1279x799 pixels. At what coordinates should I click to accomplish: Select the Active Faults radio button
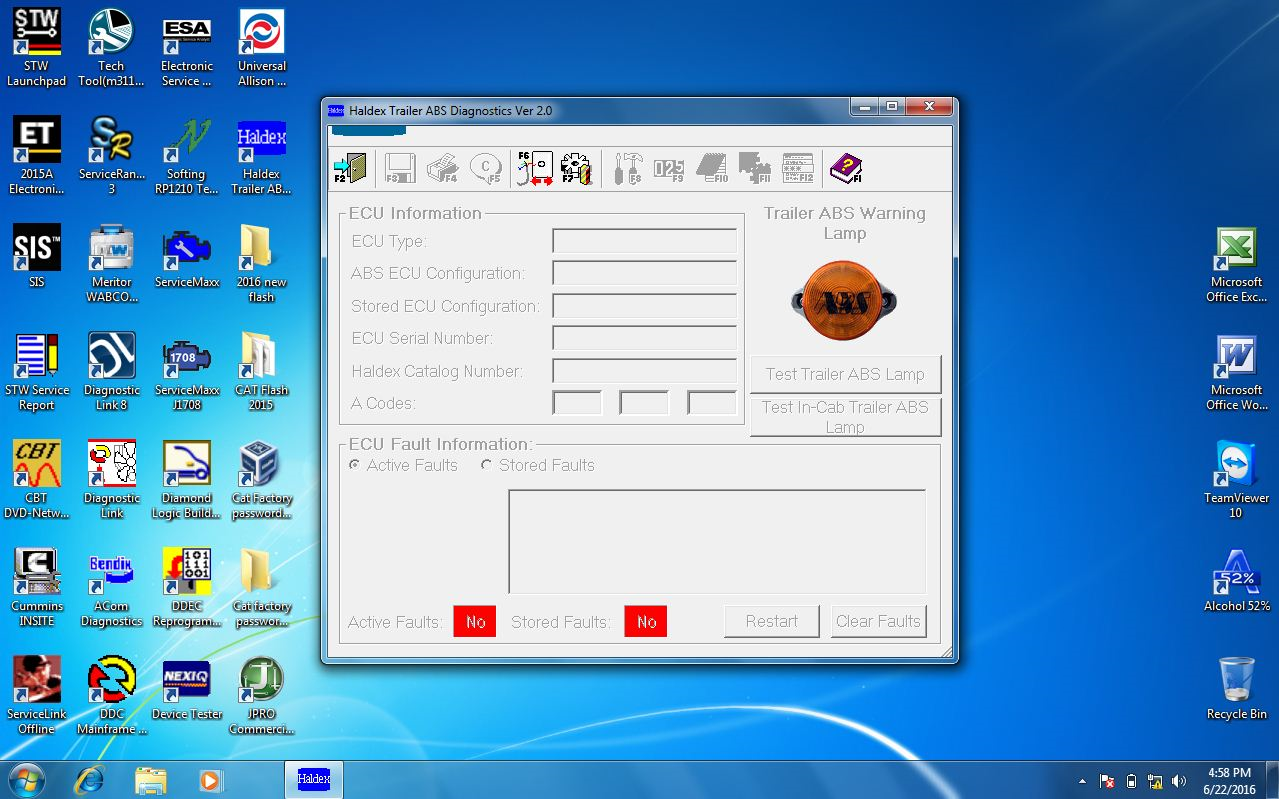[353, 465]
